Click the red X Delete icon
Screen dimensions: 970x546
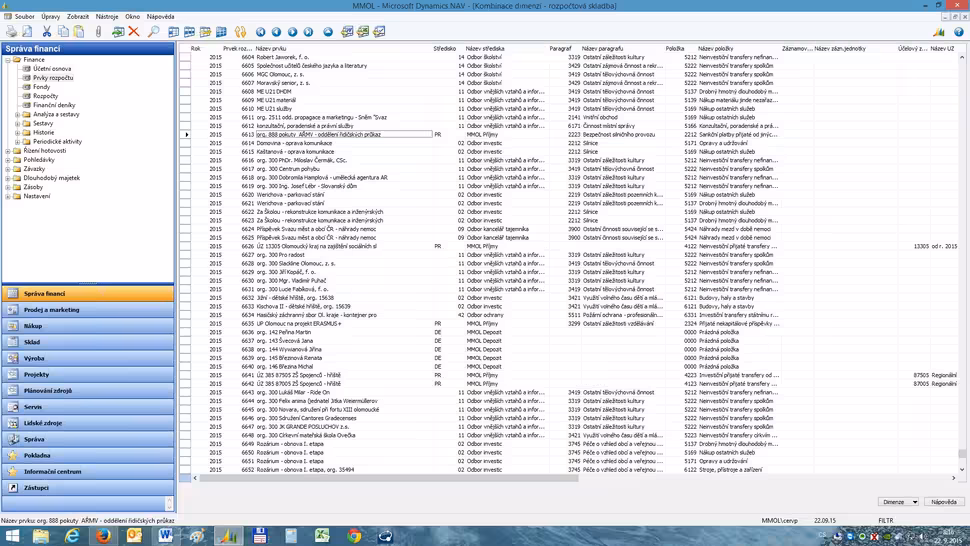[134, 32]
